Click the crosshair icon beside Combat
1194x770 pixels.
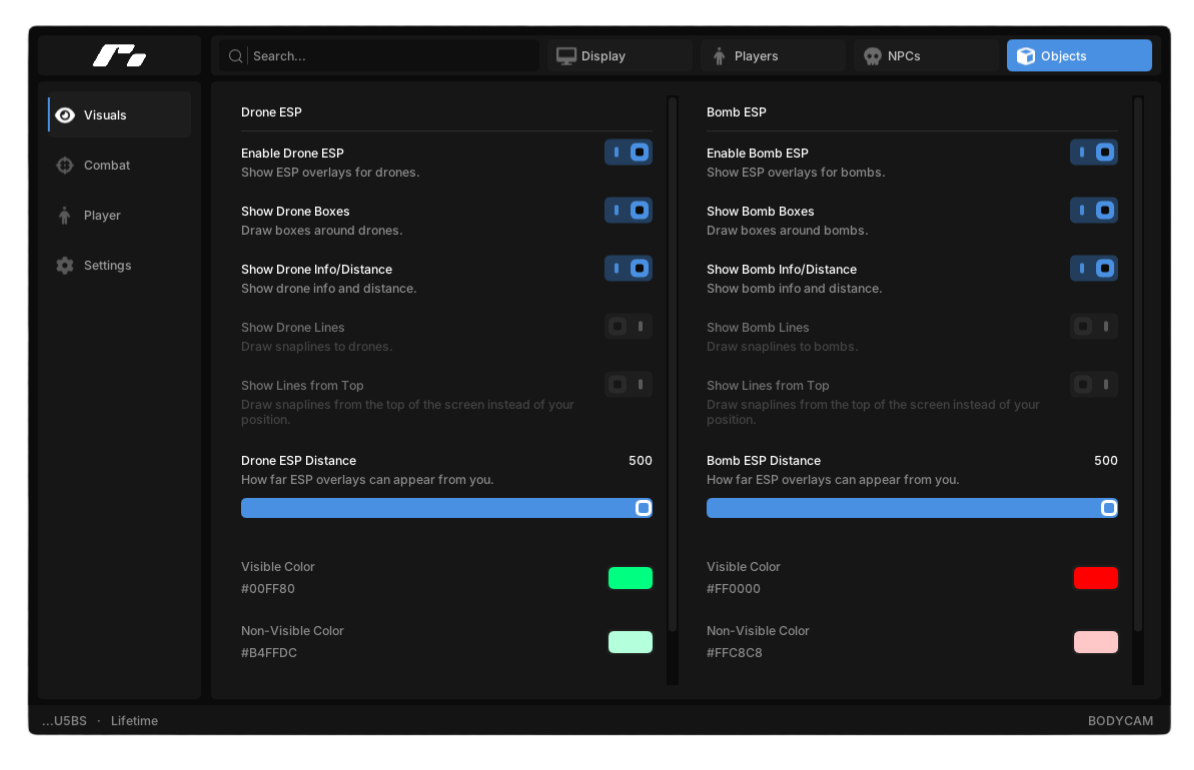65,165
